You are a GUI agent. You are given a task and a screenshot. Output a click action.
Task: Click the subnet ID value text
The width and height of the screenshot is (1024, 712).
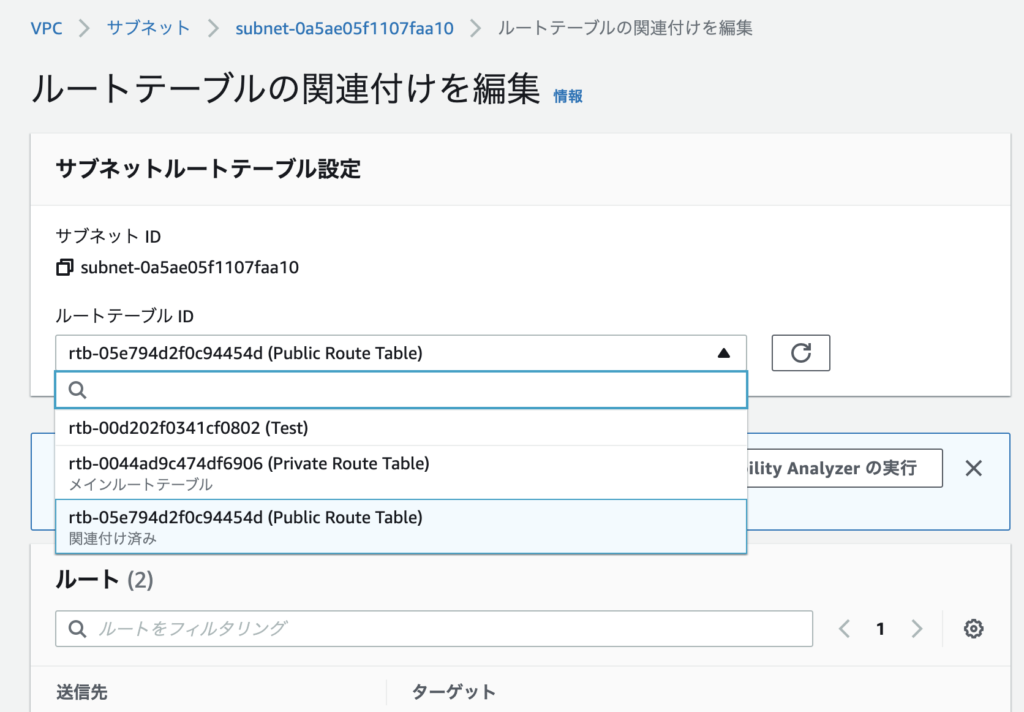pos(189,267)
